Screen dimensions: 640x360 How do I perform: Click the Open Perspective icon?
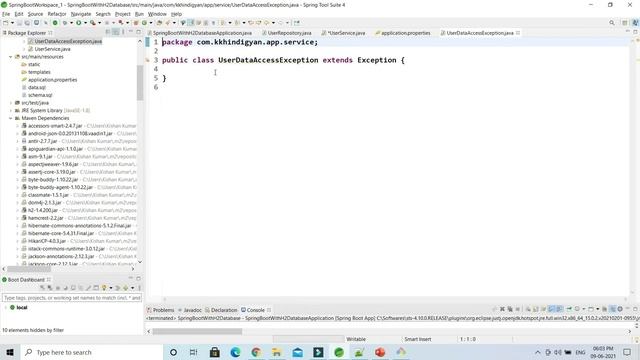pos(625,23)
